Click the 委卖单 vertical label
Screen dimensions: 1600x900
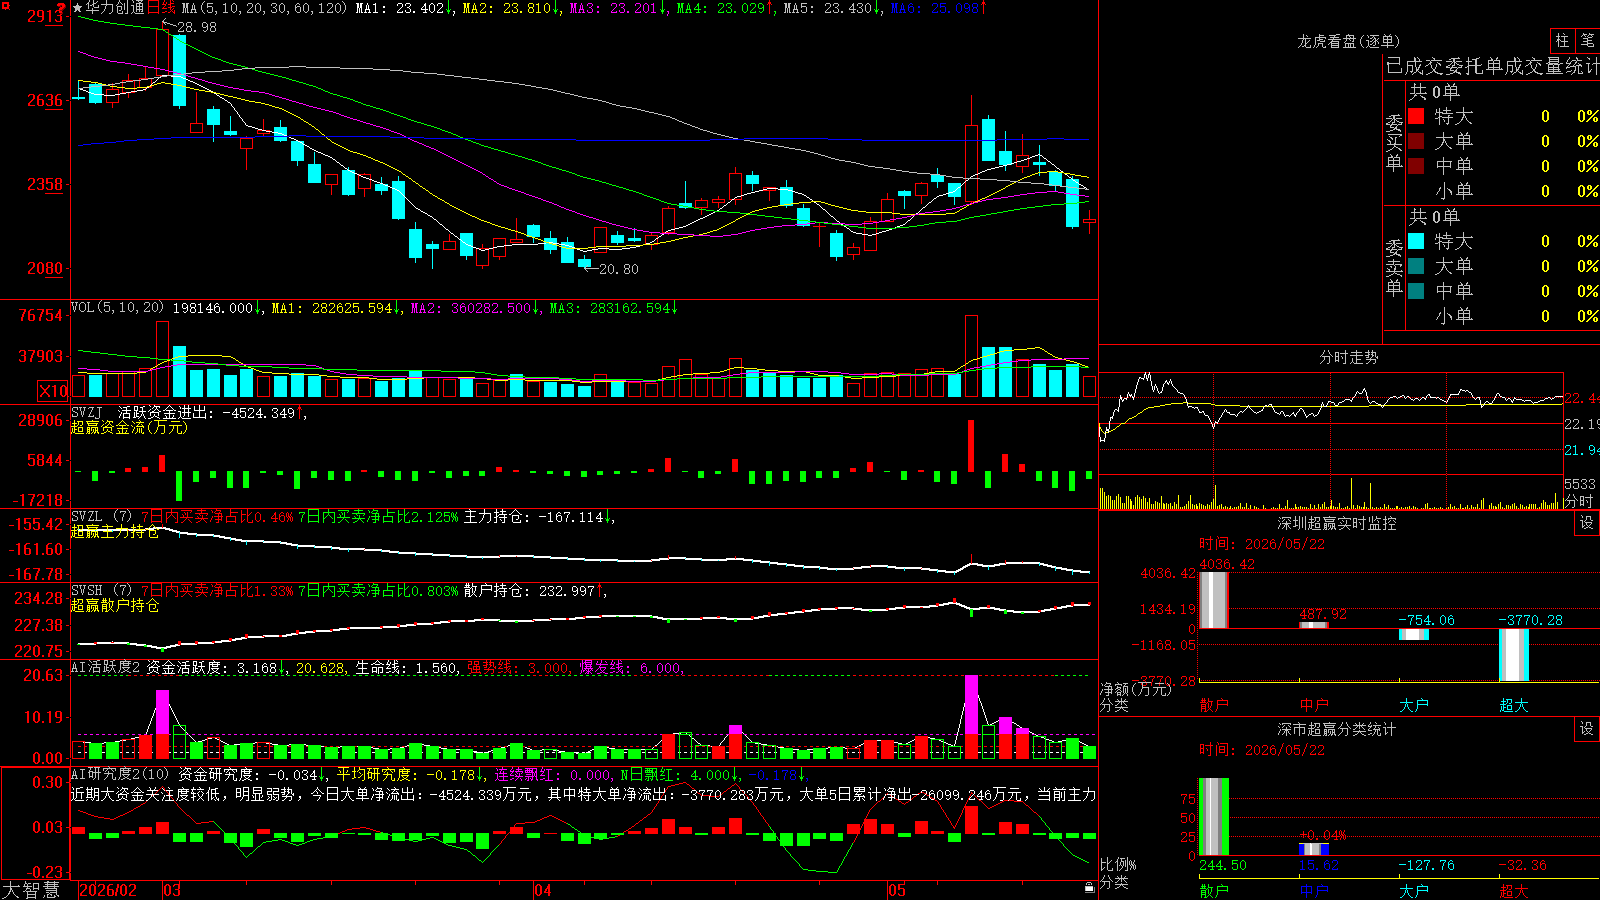click(x=1394, y=268)
